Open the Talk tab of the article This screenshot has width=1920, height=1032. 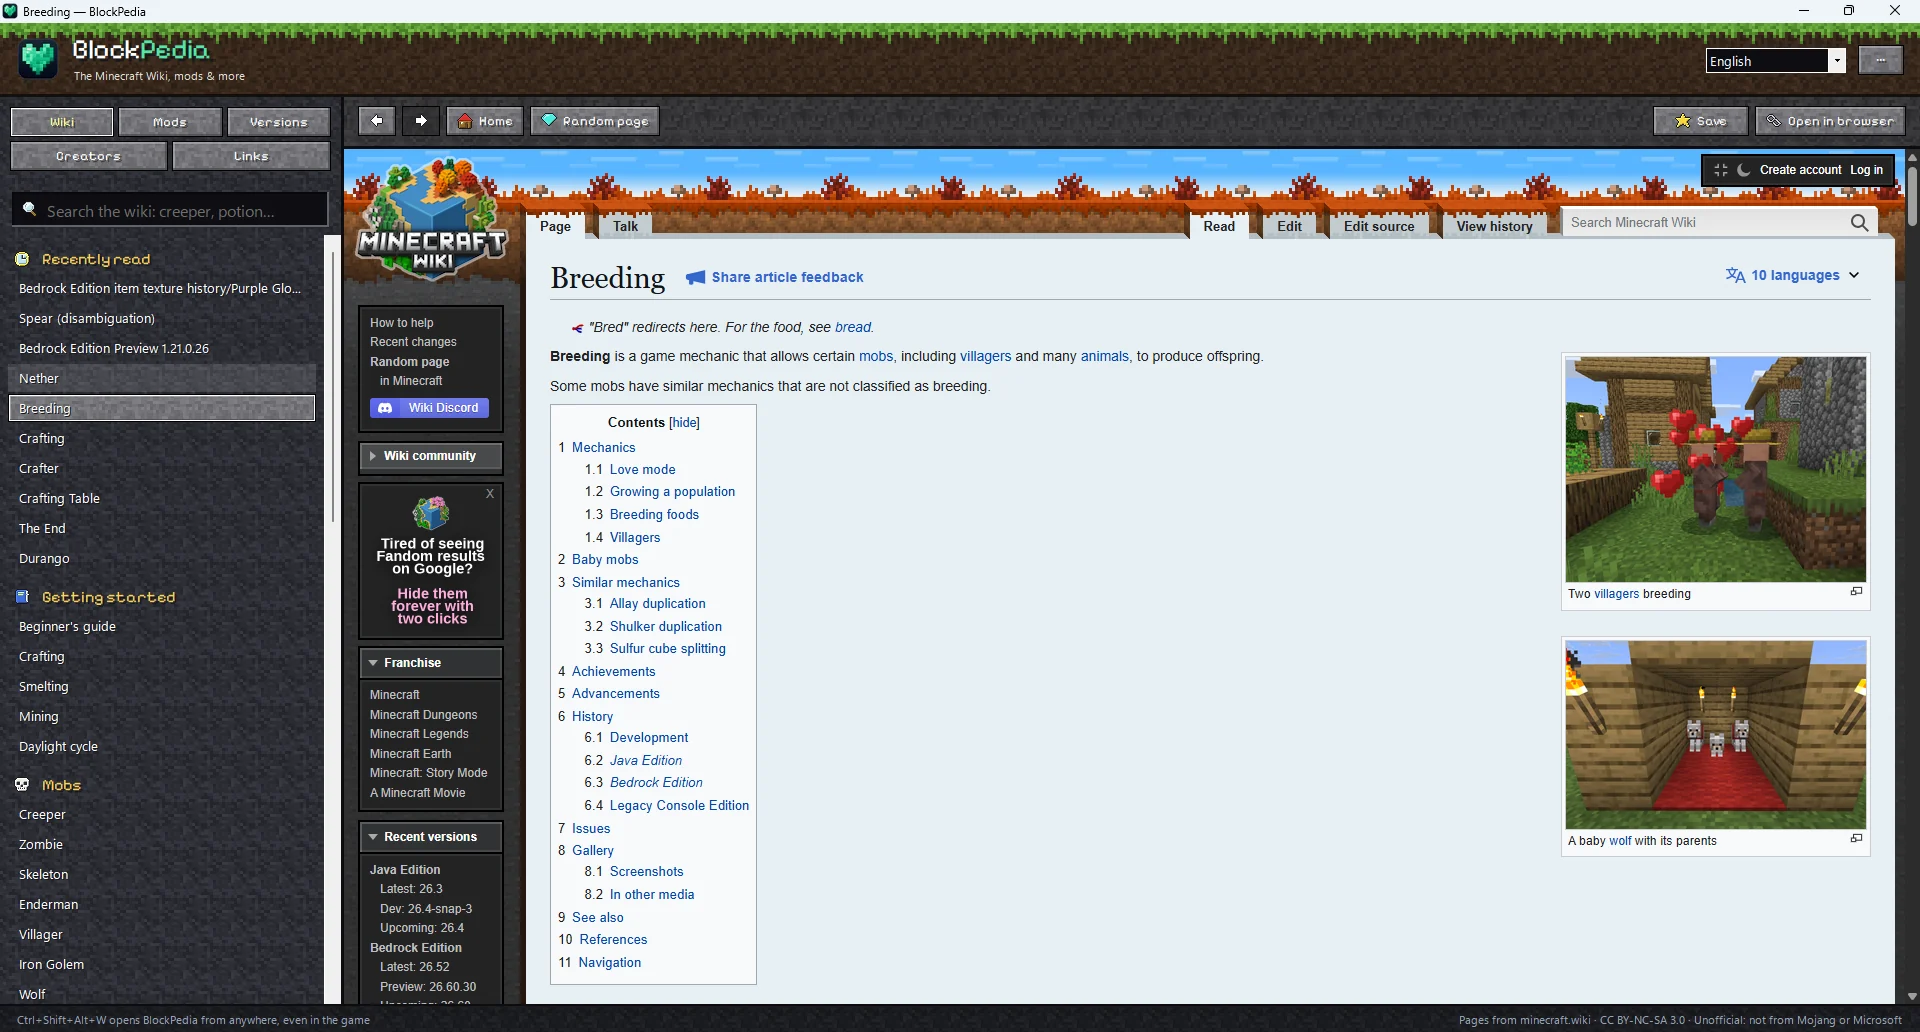point(625,226)
